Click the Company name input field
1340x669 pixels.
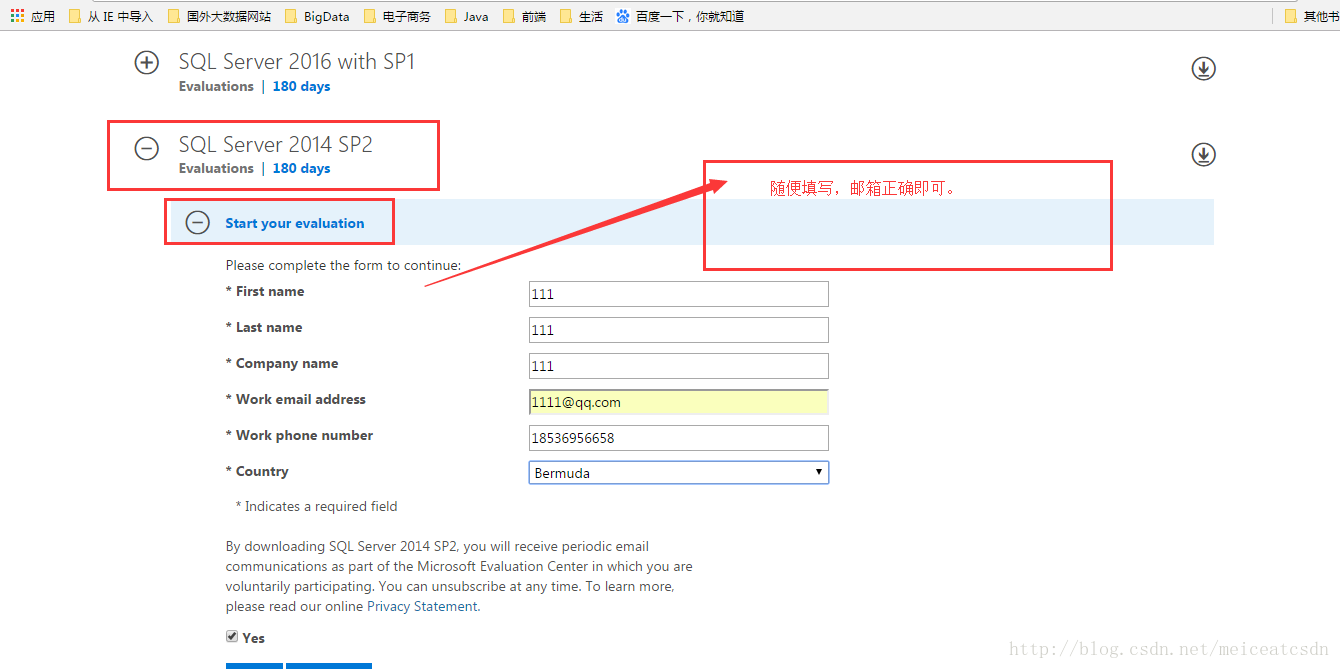(x=679, y=366)
